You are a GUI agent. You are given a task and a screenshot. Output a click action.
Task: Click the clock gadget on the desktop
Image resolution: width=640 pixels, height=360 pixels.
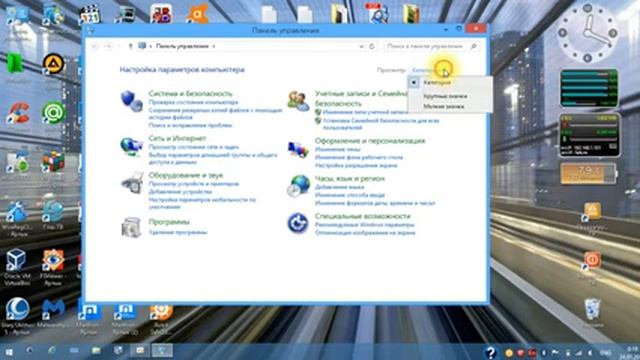(588, 33)
